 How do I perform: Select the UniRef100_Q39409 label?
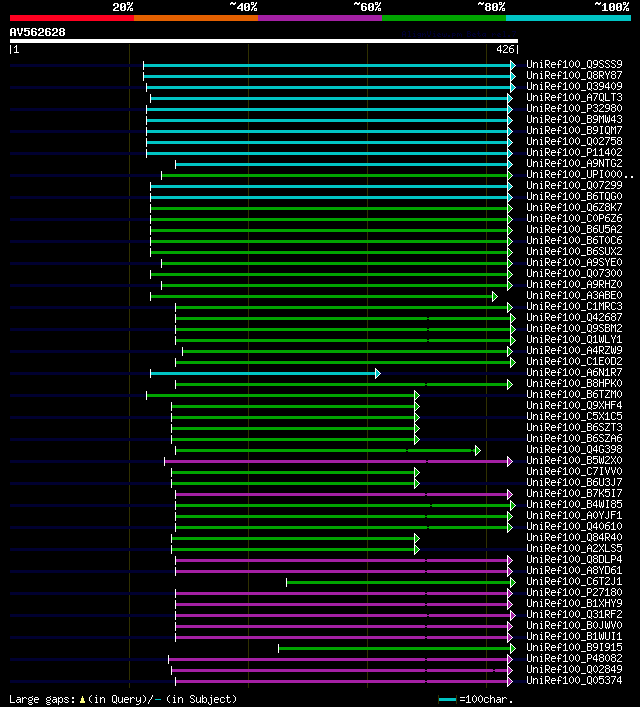[574, 86]
